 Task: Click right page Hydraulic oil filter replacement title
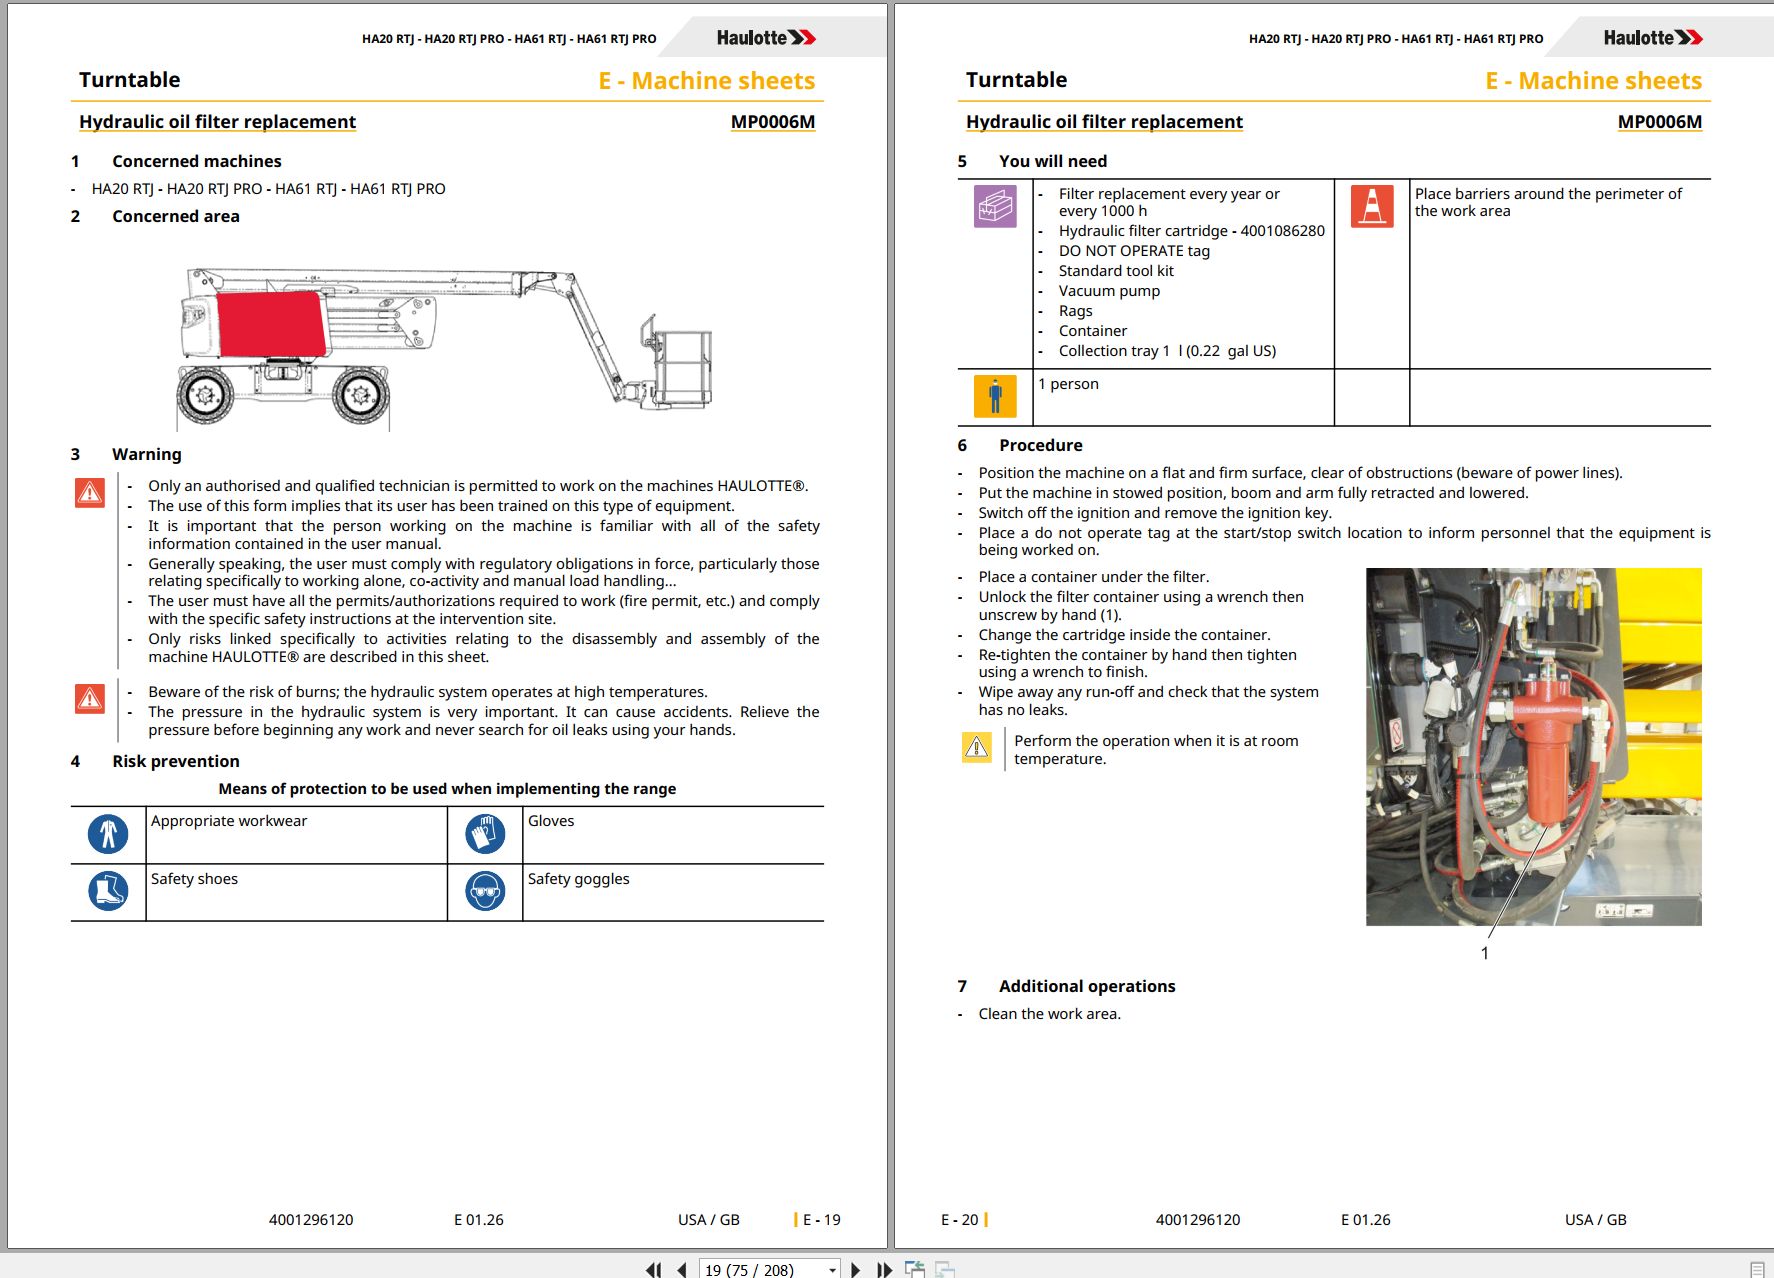point(1104,122)
